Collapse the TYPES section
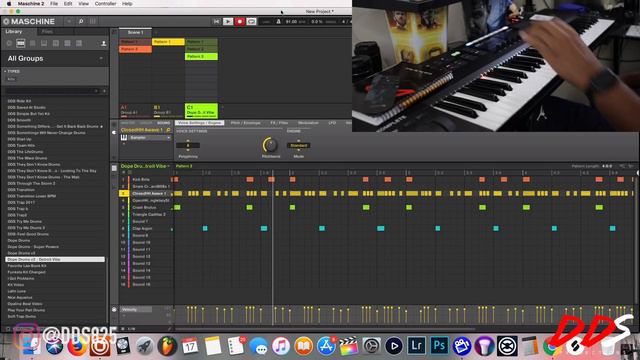The height and width of the screenshot is (360, 640). [12, 71]
